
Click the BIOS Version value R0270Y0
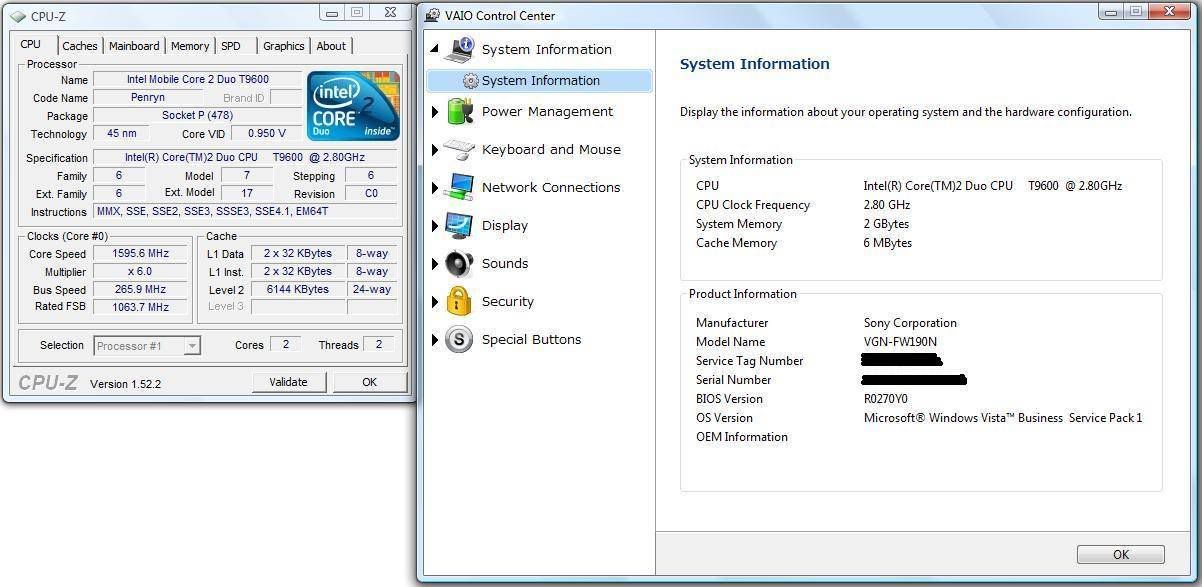[x=886, y=399]
